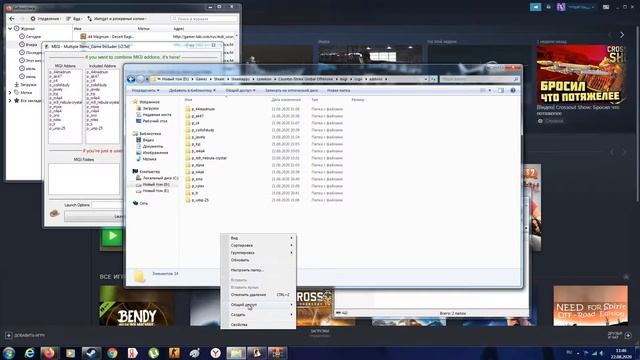Select p_44magnum in MIGI Addons list
This screenshot has width=640, height=360.
click(60, 72)
